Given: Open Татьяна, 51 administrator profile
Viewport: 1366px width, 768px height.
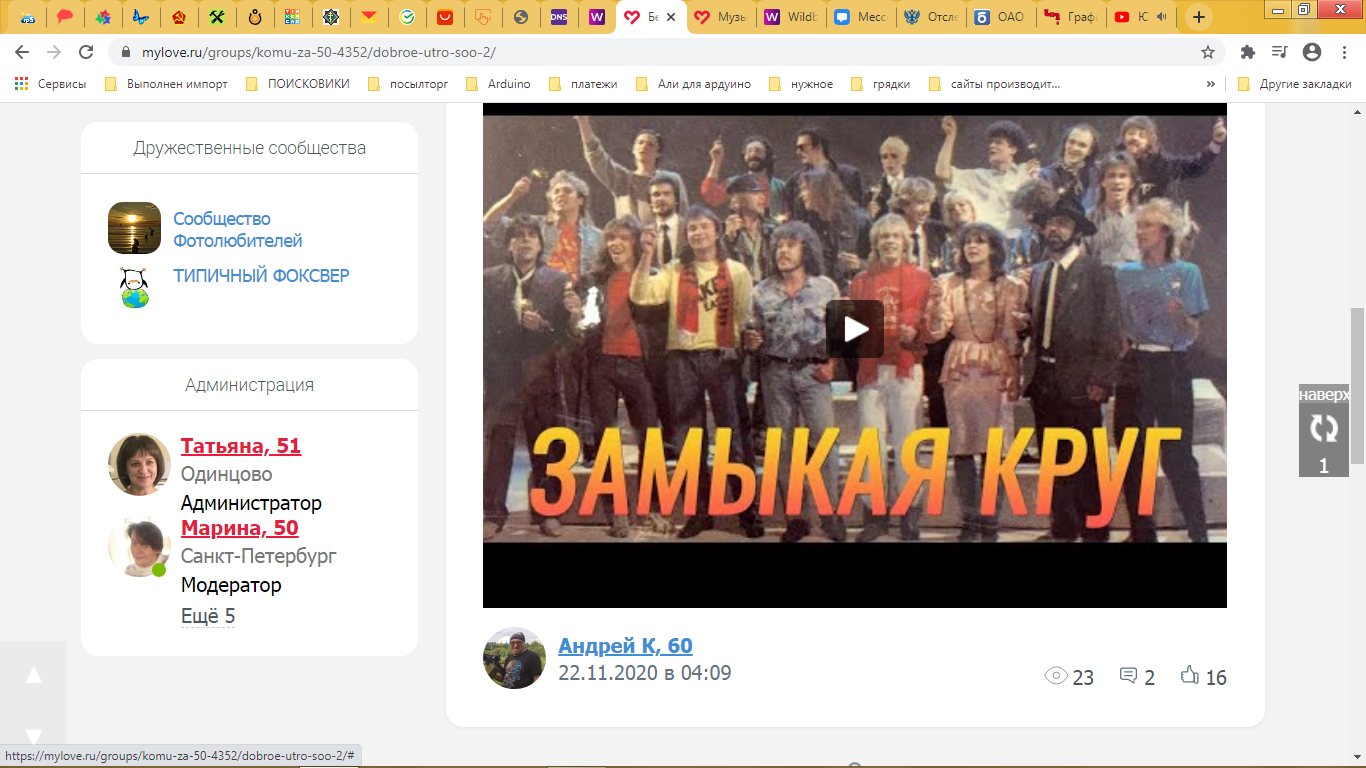Looking at the screenshot, I should [x=241, y=446].
